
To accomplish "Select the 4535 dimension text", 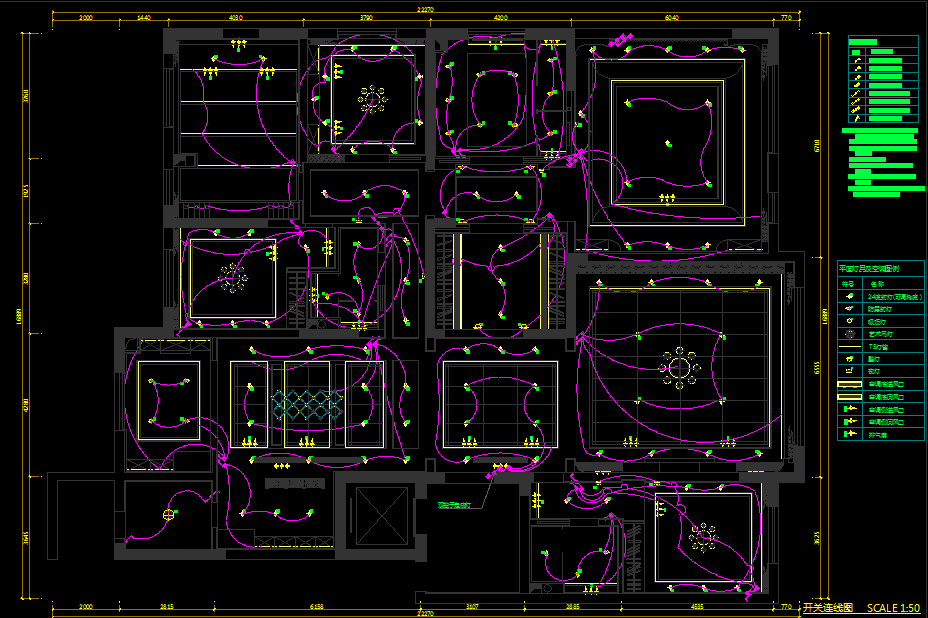I will [697, 606].
